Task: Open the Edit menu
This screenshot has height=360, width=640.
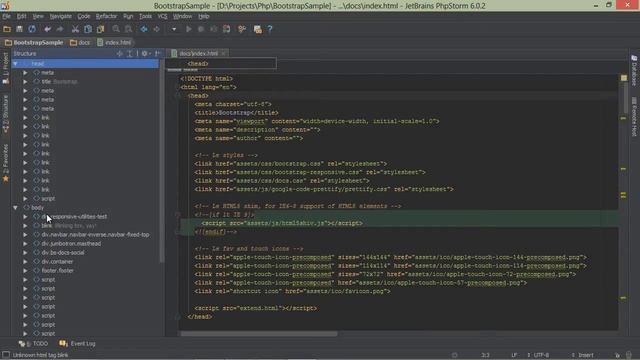Action: 21,16
